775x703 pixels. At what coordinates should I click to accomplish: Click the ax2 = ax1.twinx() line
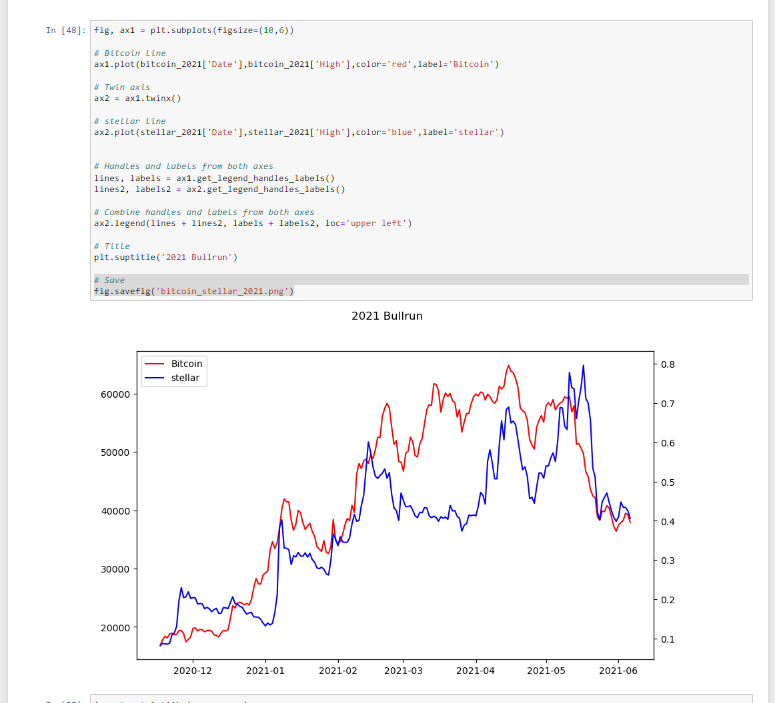[137, 98]
